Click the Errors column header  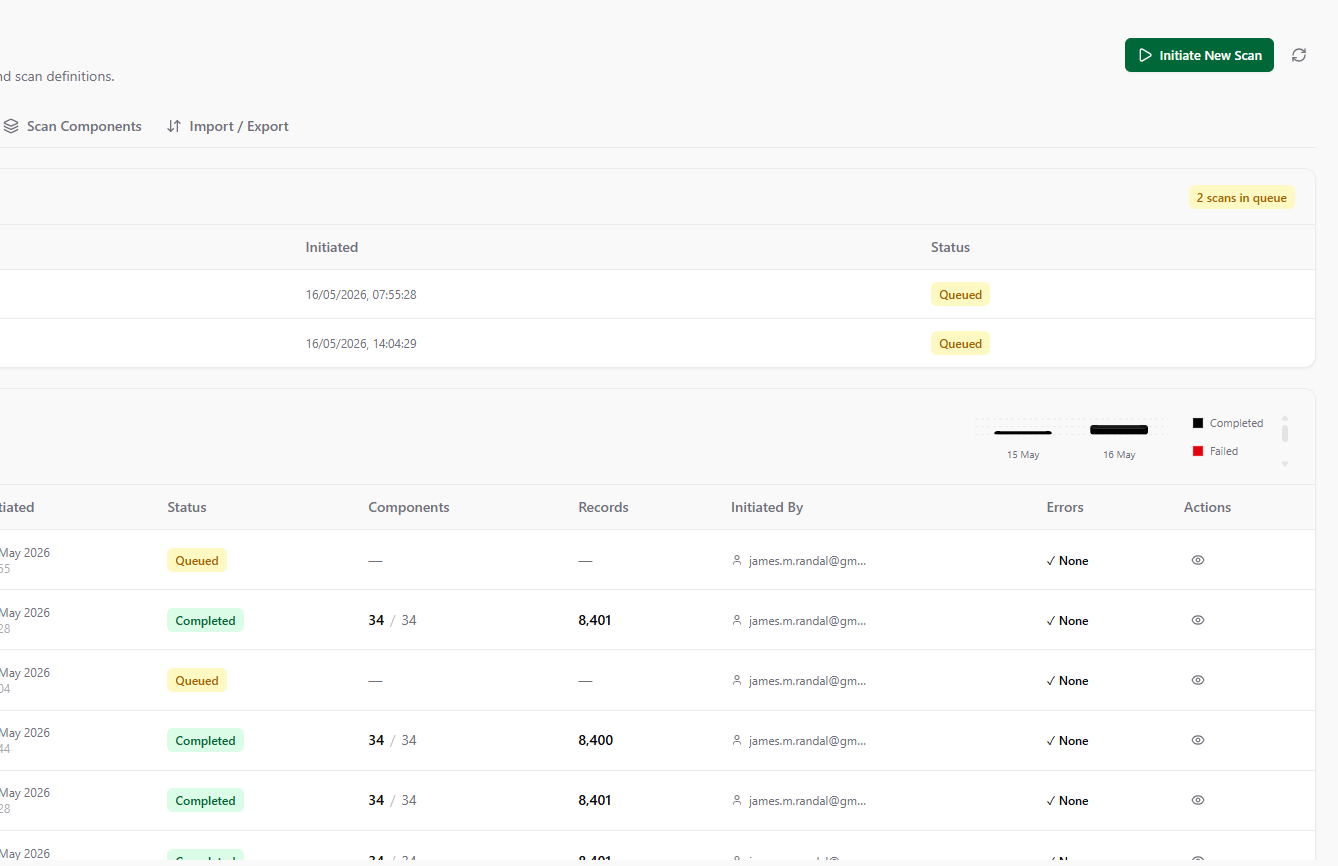tap(1065, 507)
